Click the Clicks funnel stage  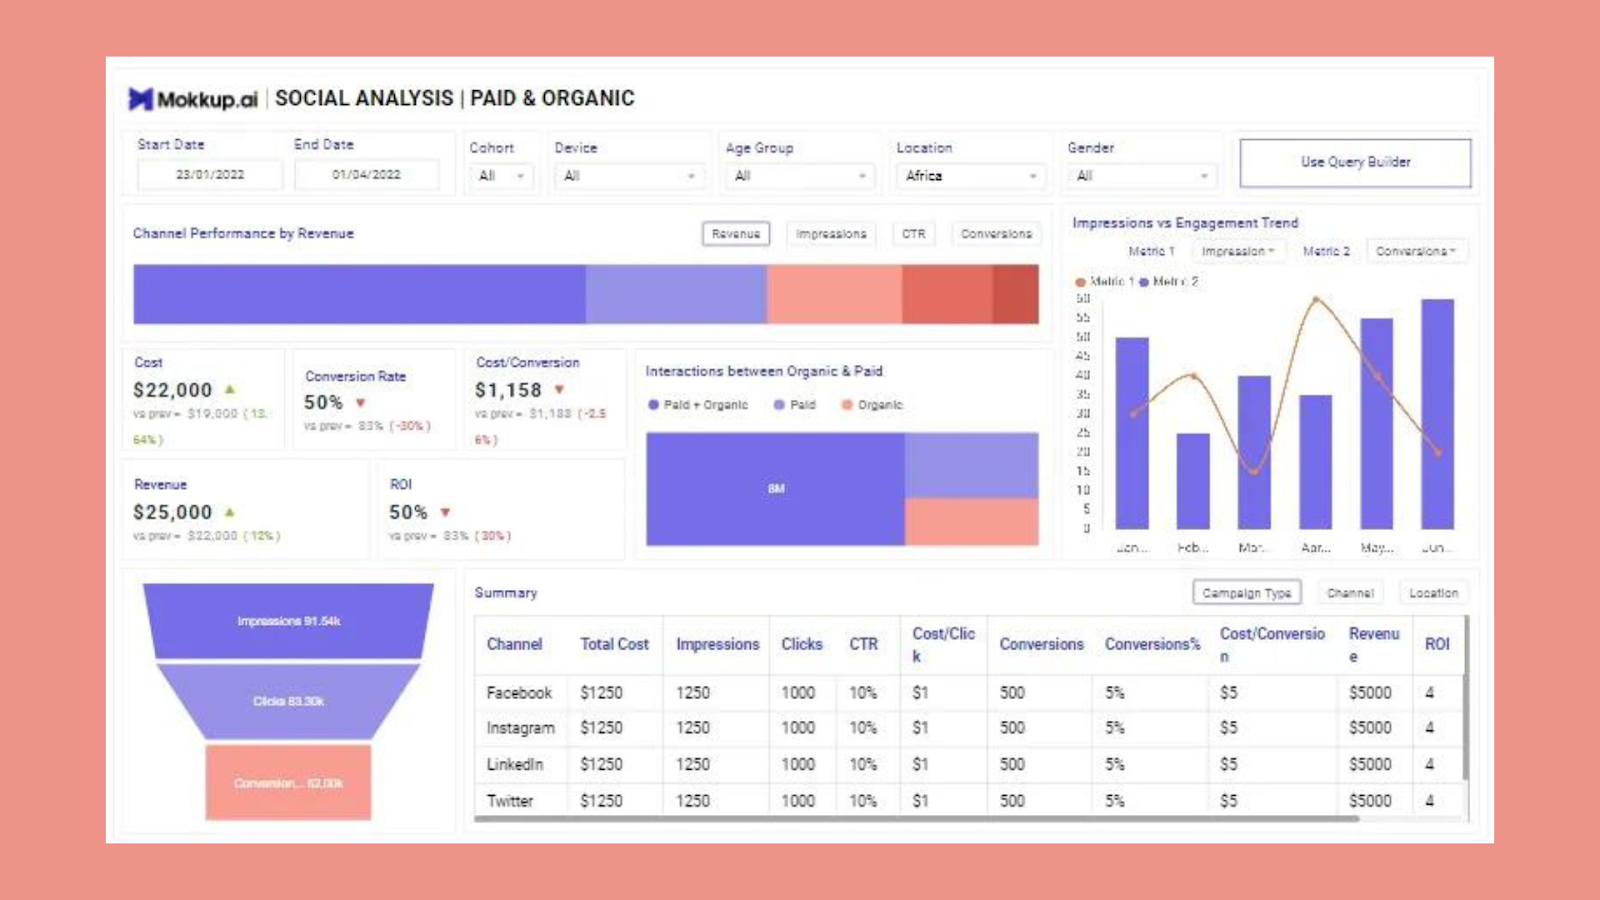click(x=288, y=701)
